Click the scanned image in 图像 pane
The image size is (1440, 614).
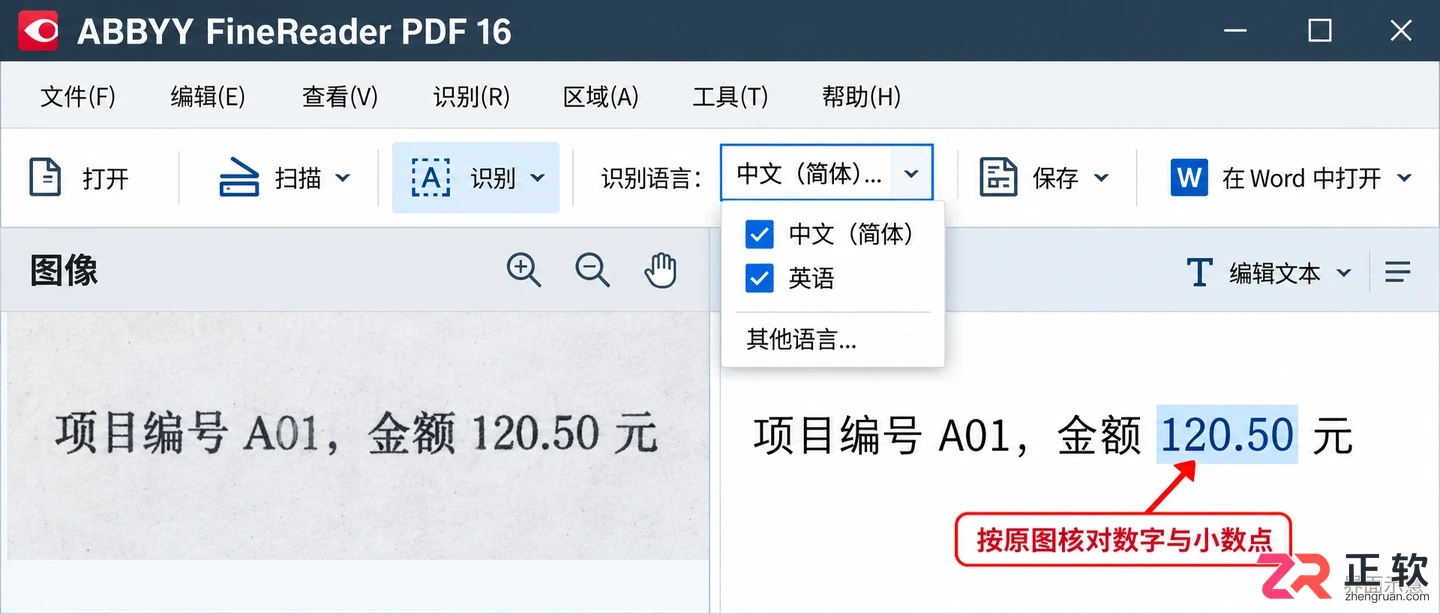pyautogui.click(x=357, y=435)
